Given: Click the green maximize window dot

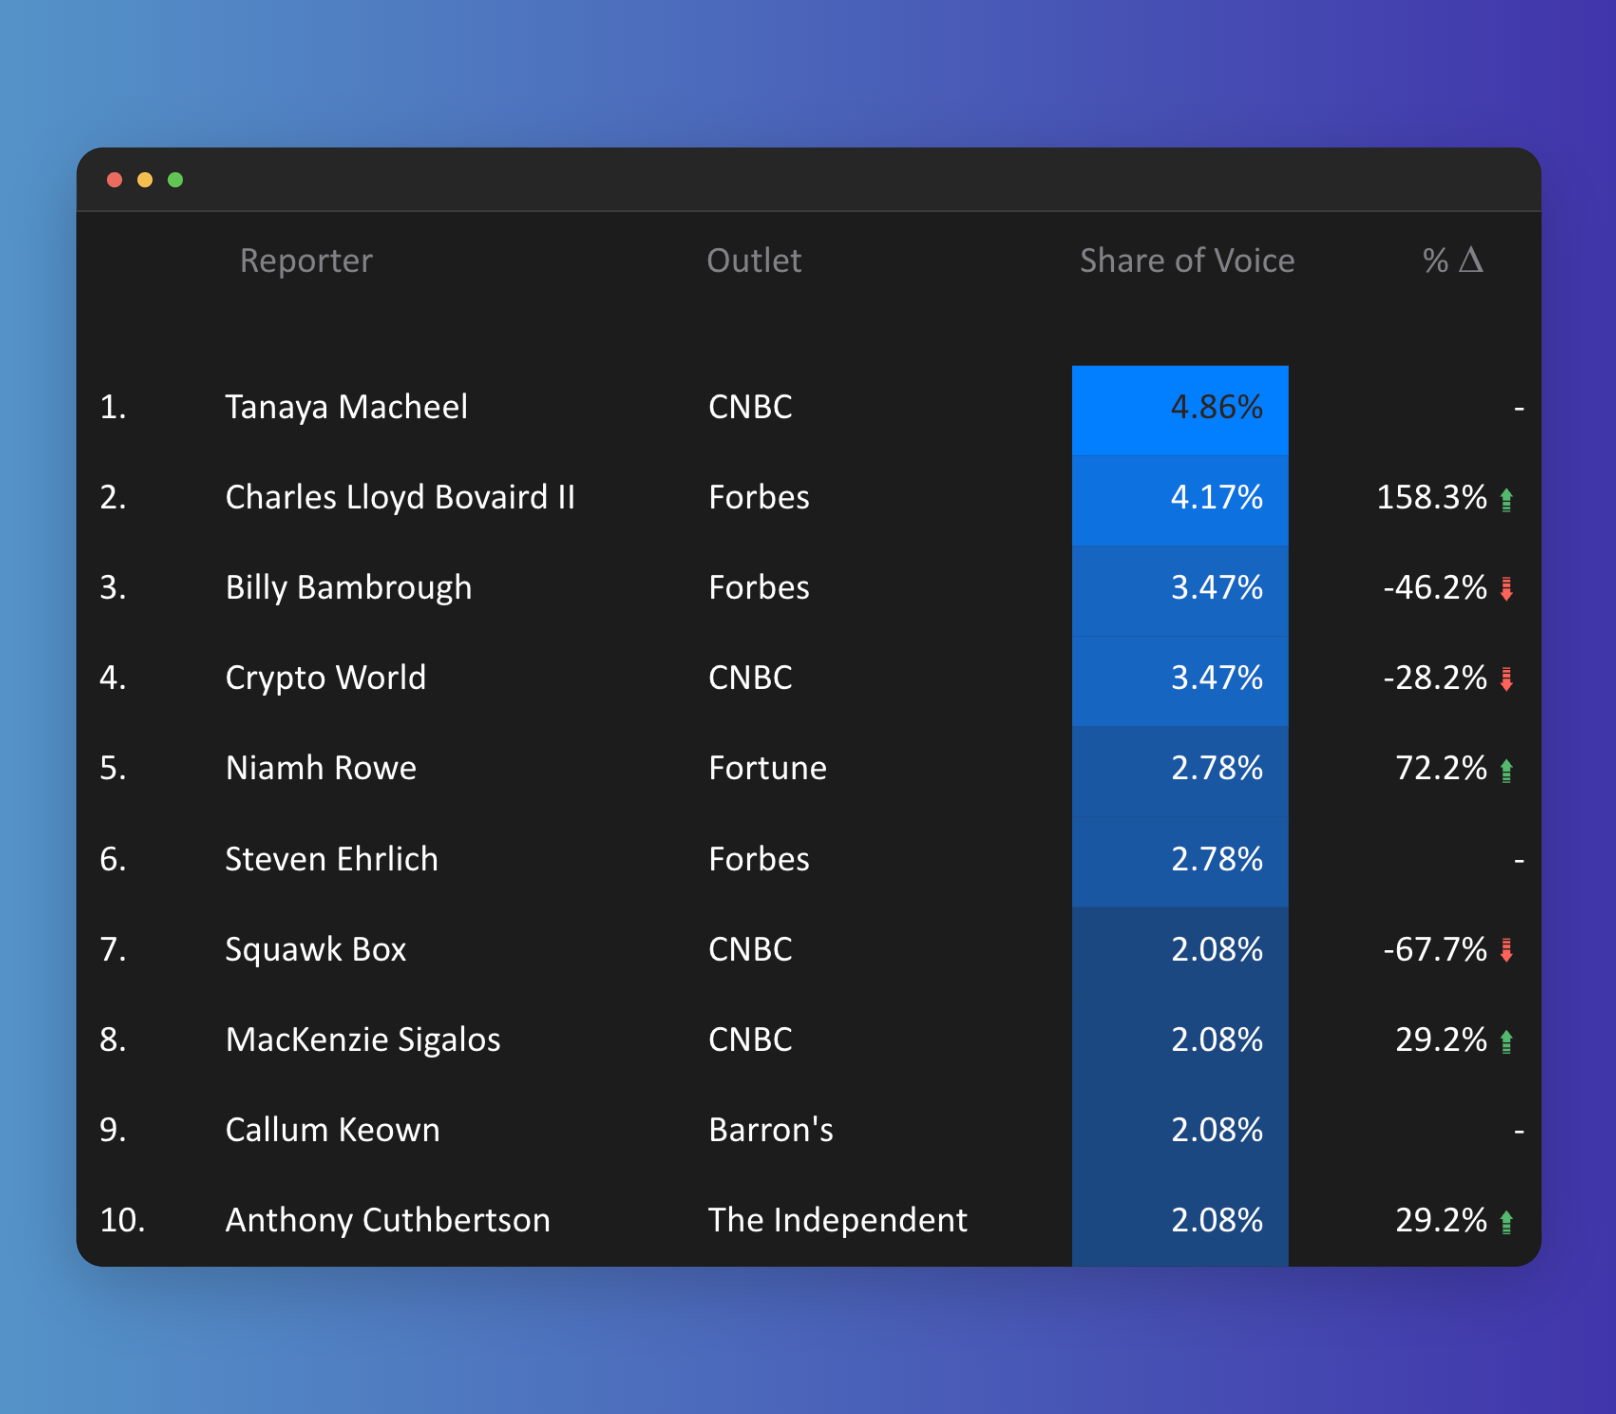Looking at the screenshot, I should pos(176,180).
